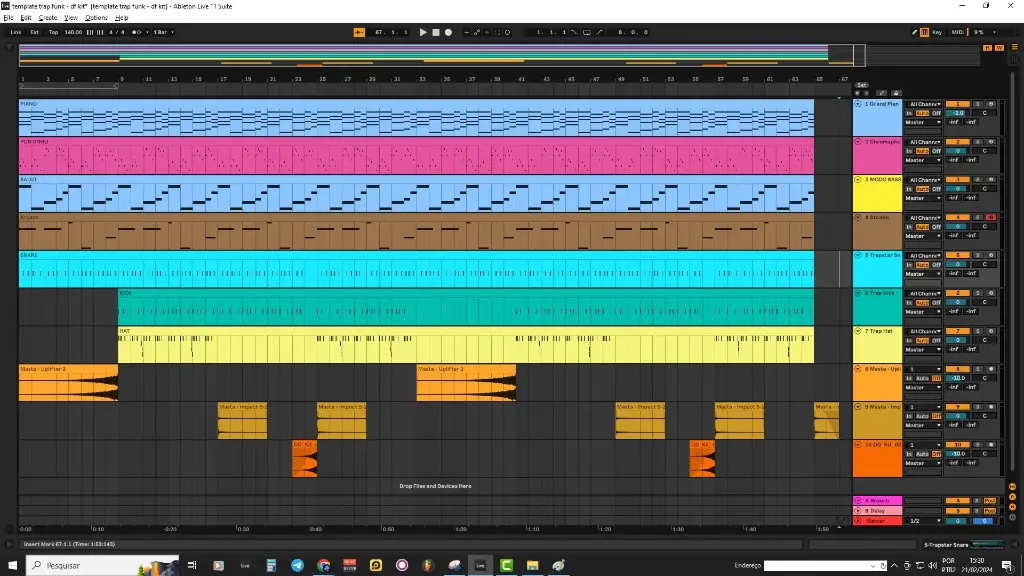The image size is (1024, 576).
Task: Click 1 Grand Piano volume value -2.0
Action: pyautogui.click(x=957, y=113)
